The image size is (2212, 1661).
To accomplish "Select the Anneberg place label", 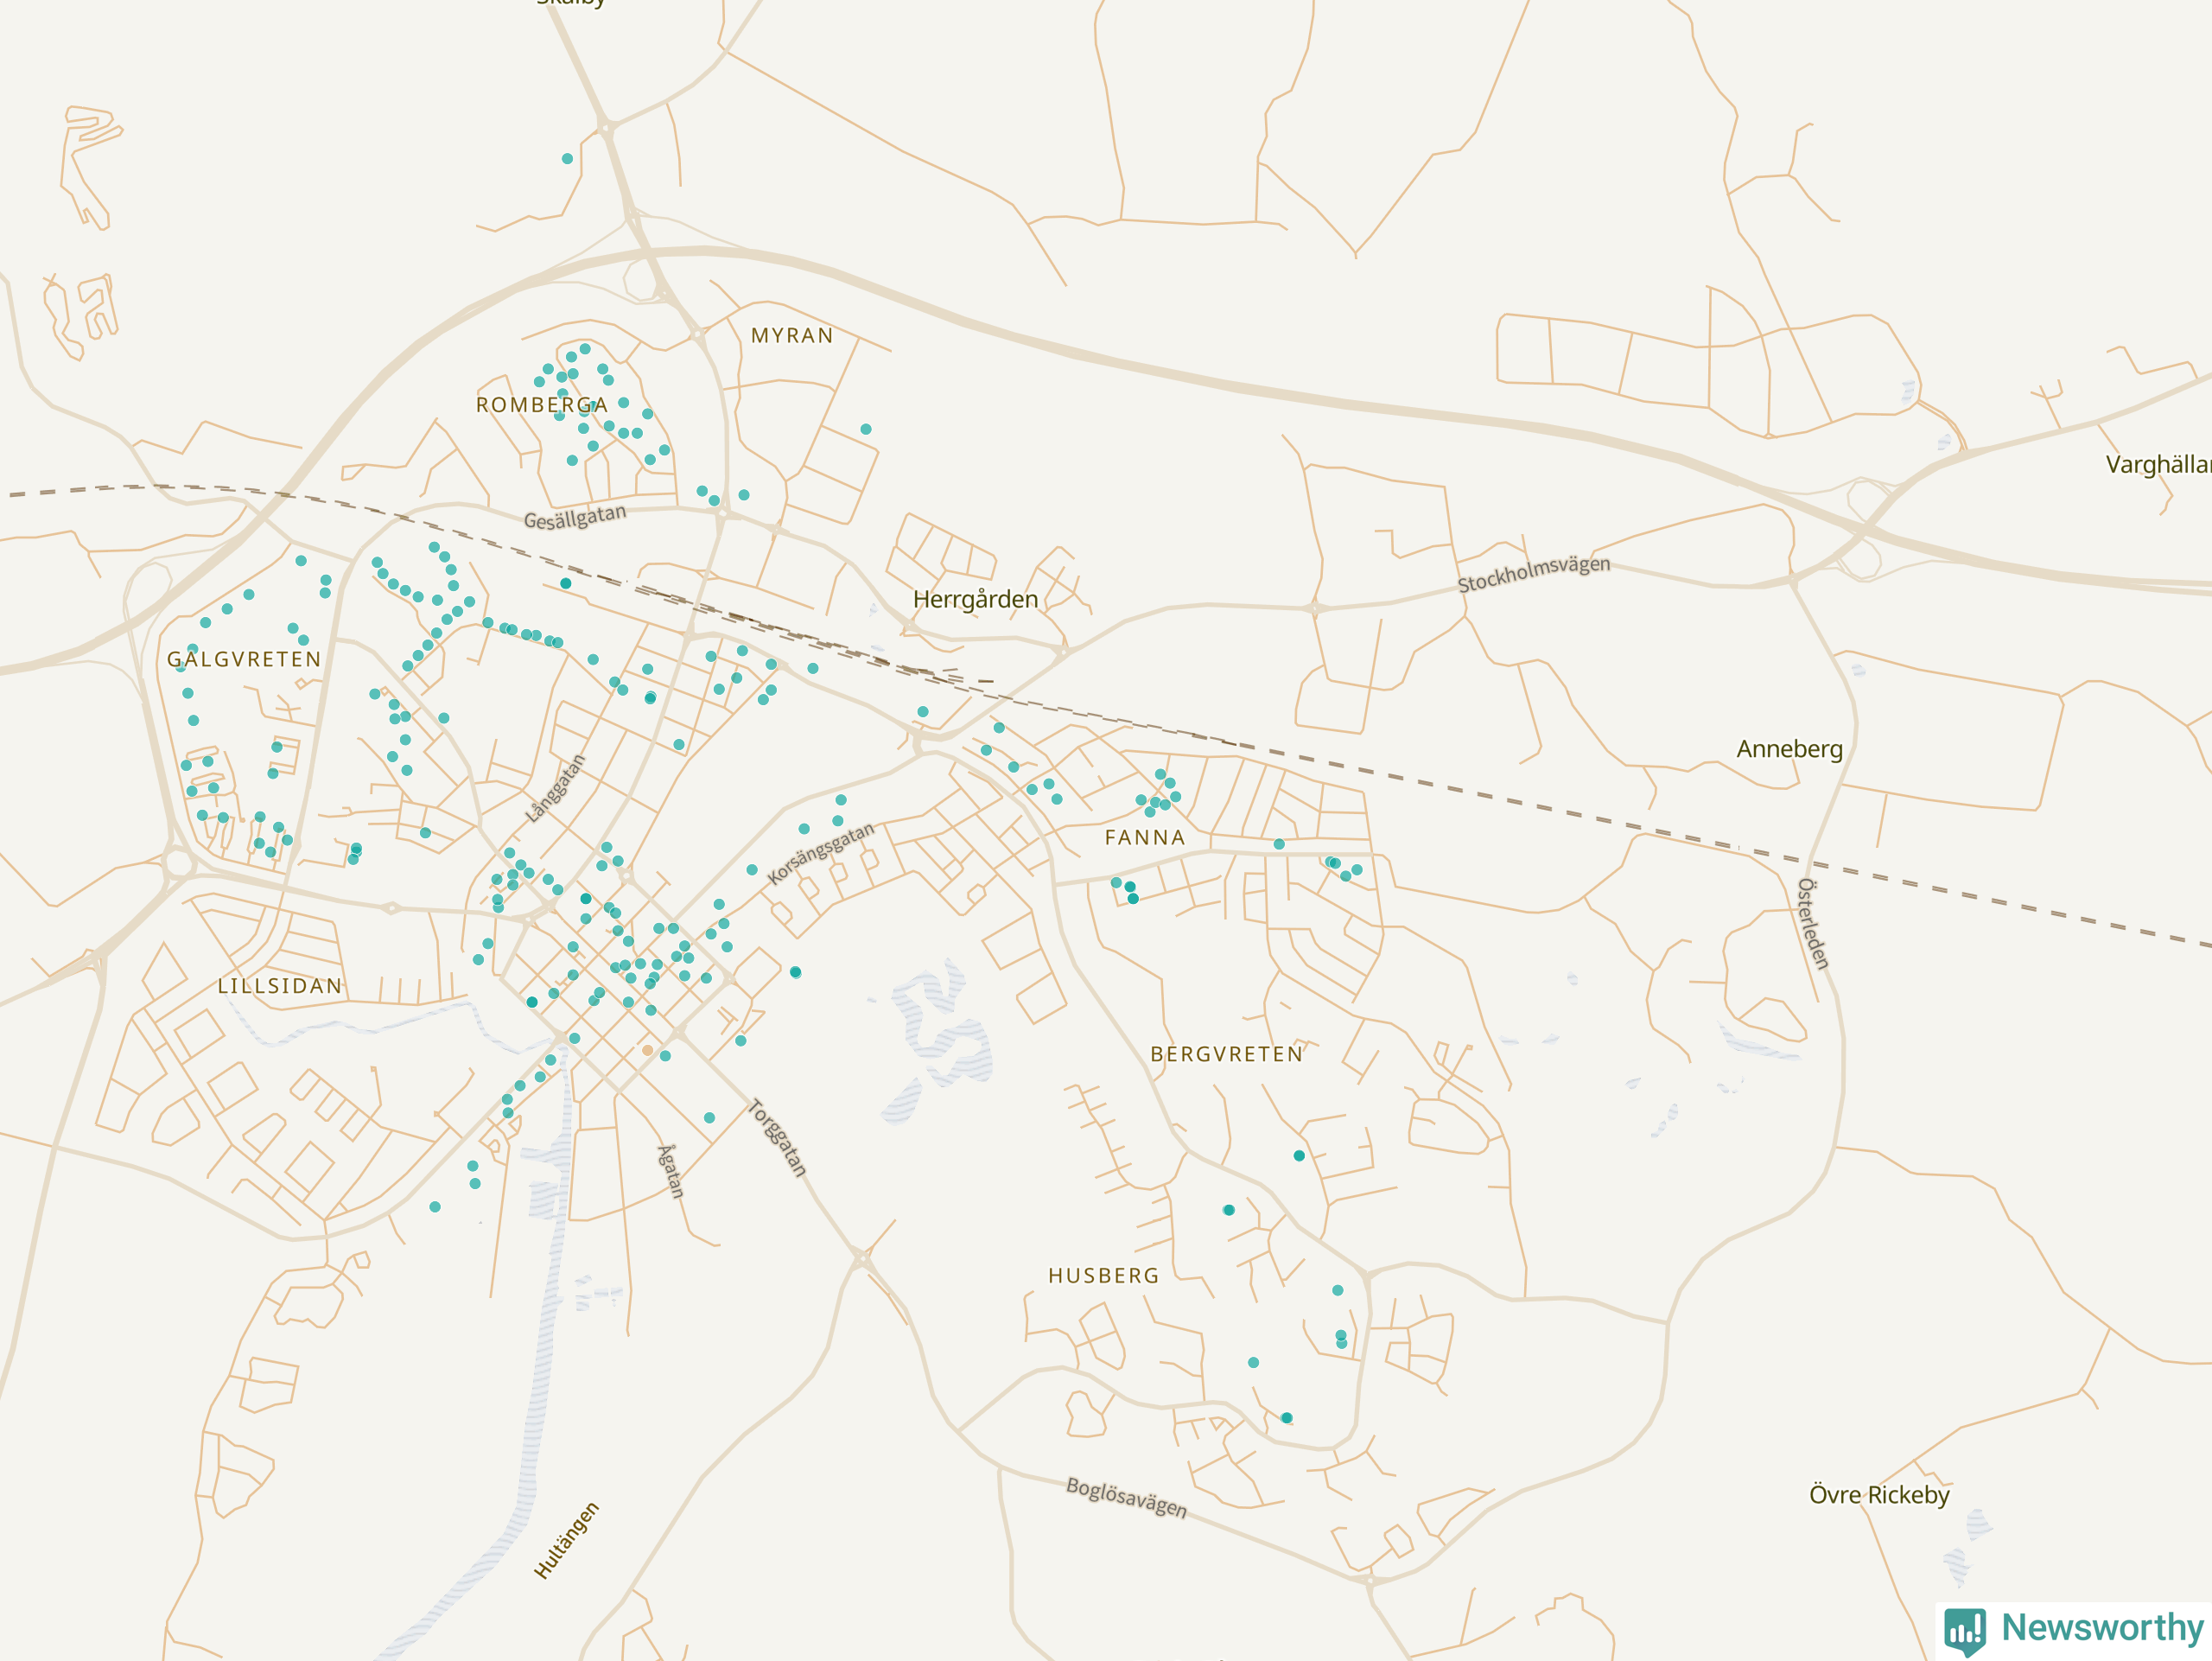I will coord(1789,749).
